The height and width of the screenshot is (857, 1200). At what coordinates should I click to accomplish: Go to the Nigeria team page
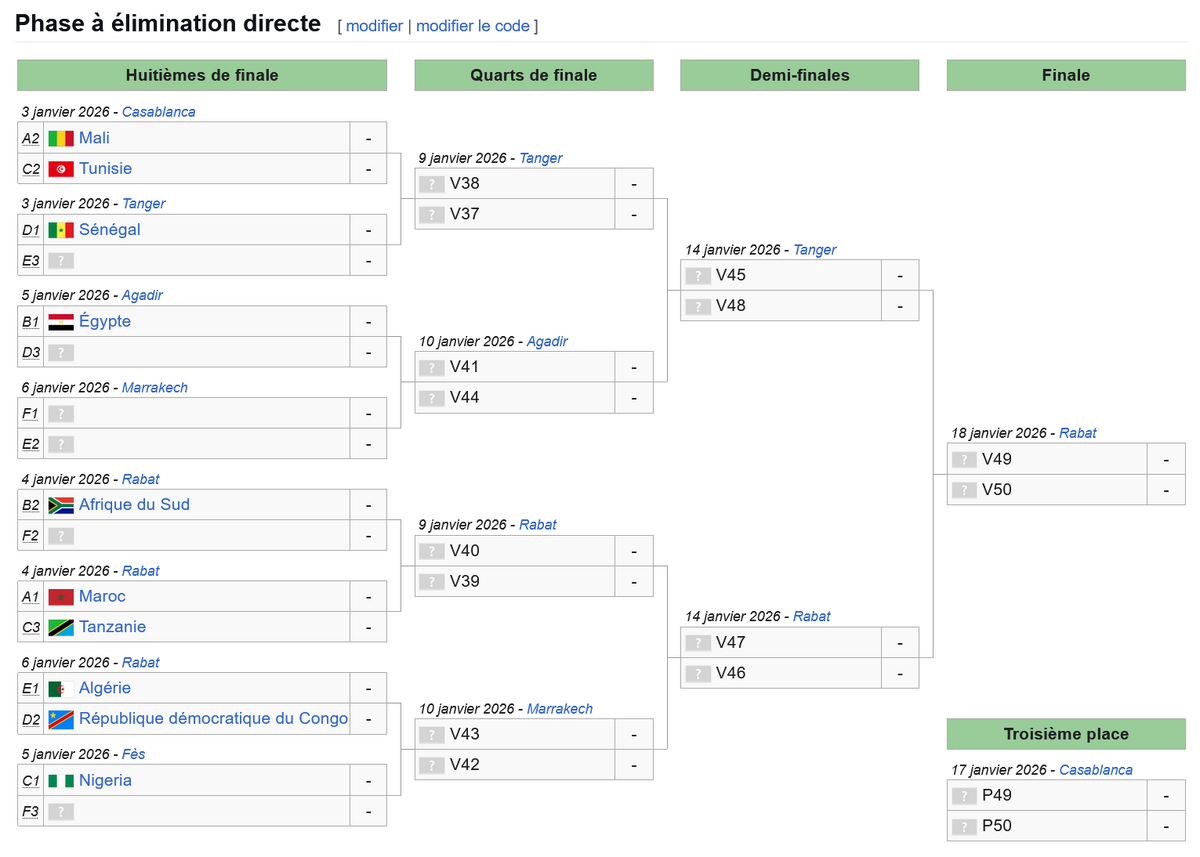click(105, 781)
